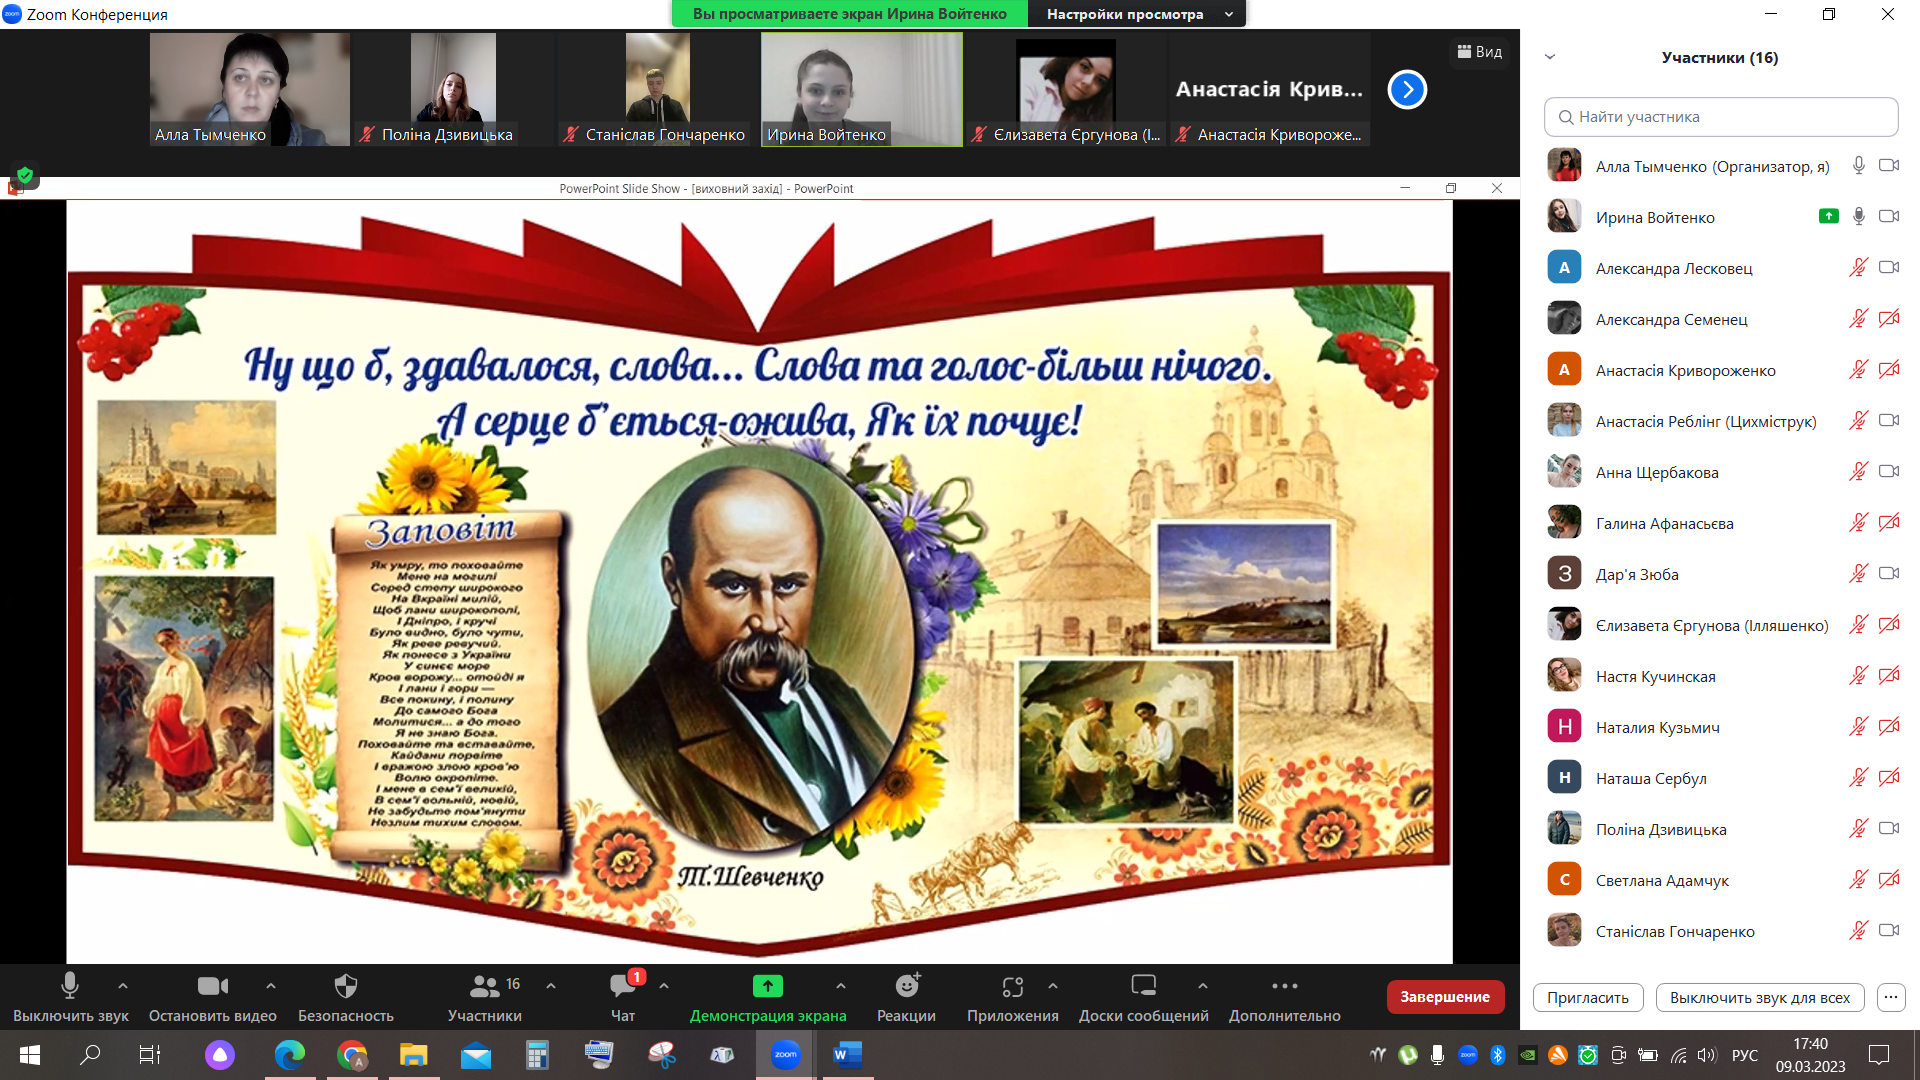Open the Apps (Приложения) icon
This screenshot has width=1920, height=1080.
point(1012,987)
